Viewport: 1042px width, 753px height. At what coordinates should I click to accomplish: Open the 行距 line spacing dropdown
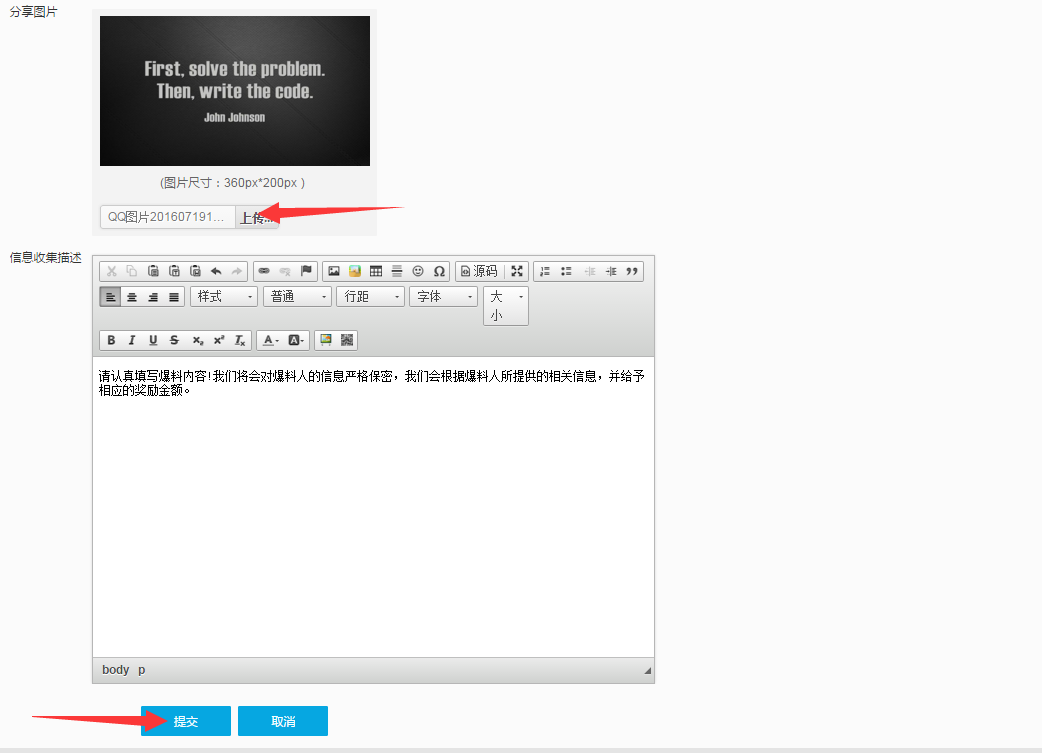coord(370,297)
